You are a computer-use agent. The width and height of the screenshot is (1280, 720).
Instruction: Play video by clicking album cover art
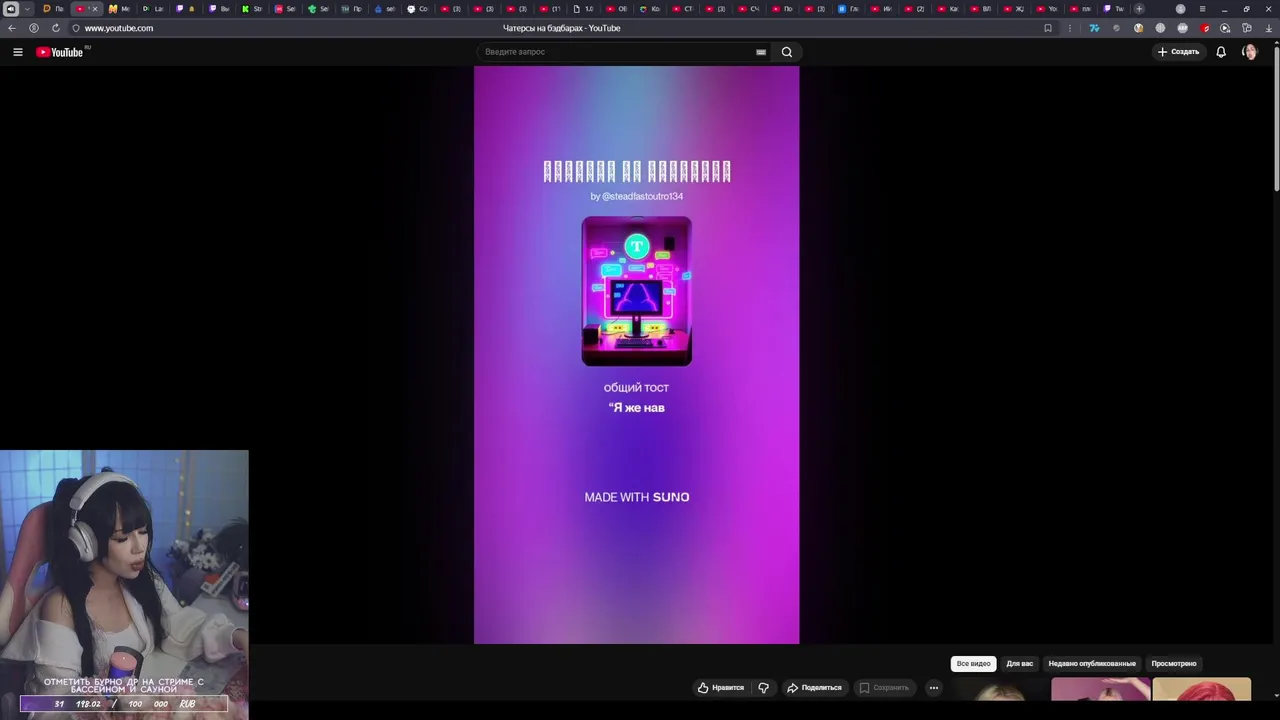click(x=636, y=291)
